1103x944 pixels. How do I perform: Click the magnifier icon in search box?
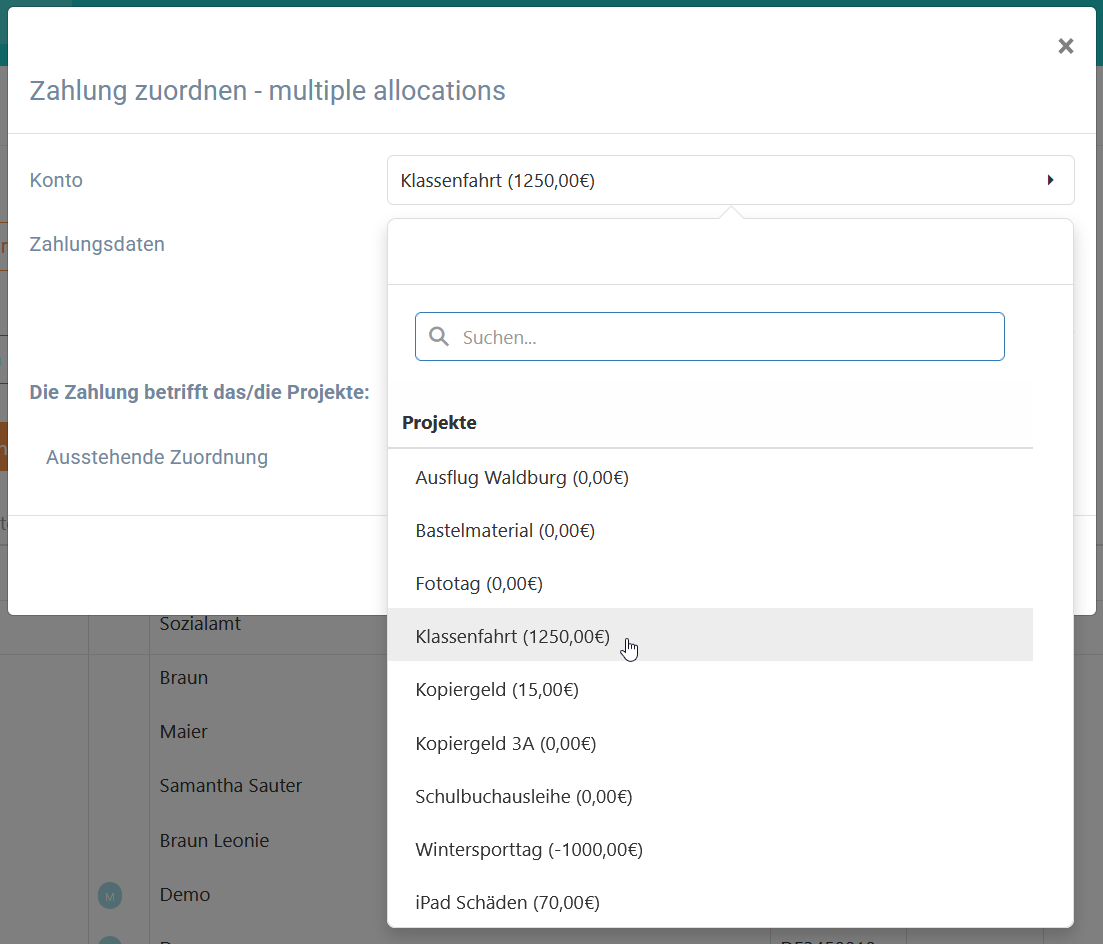[x=439, y=336]
